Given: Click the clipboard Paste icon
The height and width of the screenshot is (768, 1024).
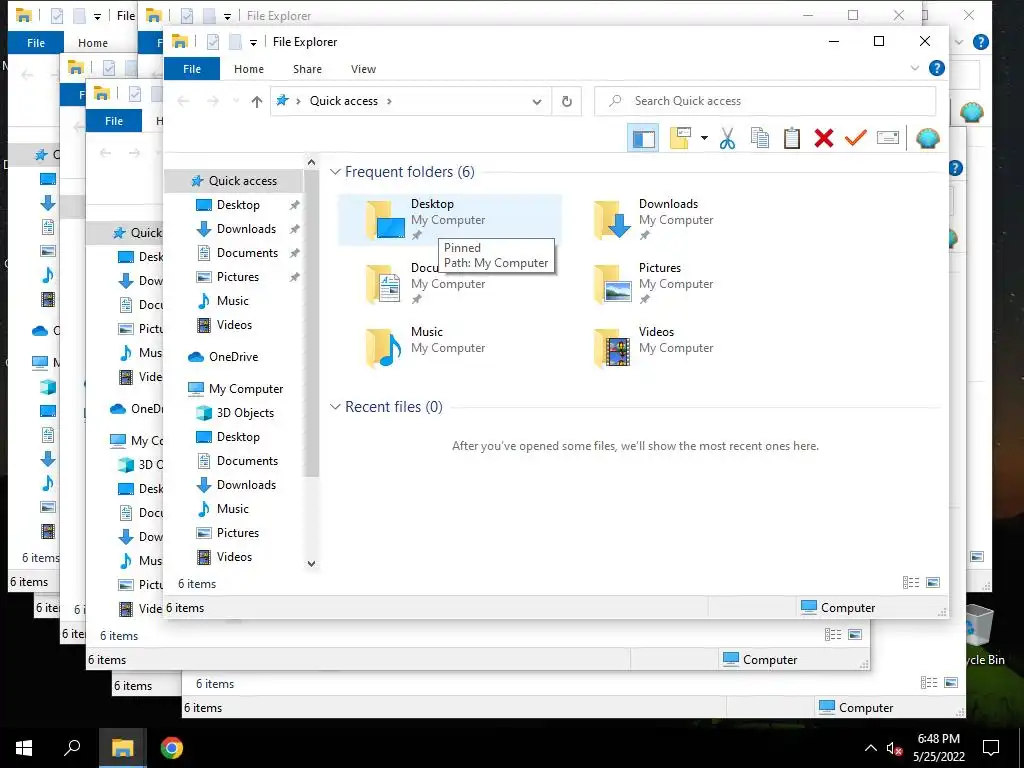Looking at the screenshot, I should coord(792,138).
